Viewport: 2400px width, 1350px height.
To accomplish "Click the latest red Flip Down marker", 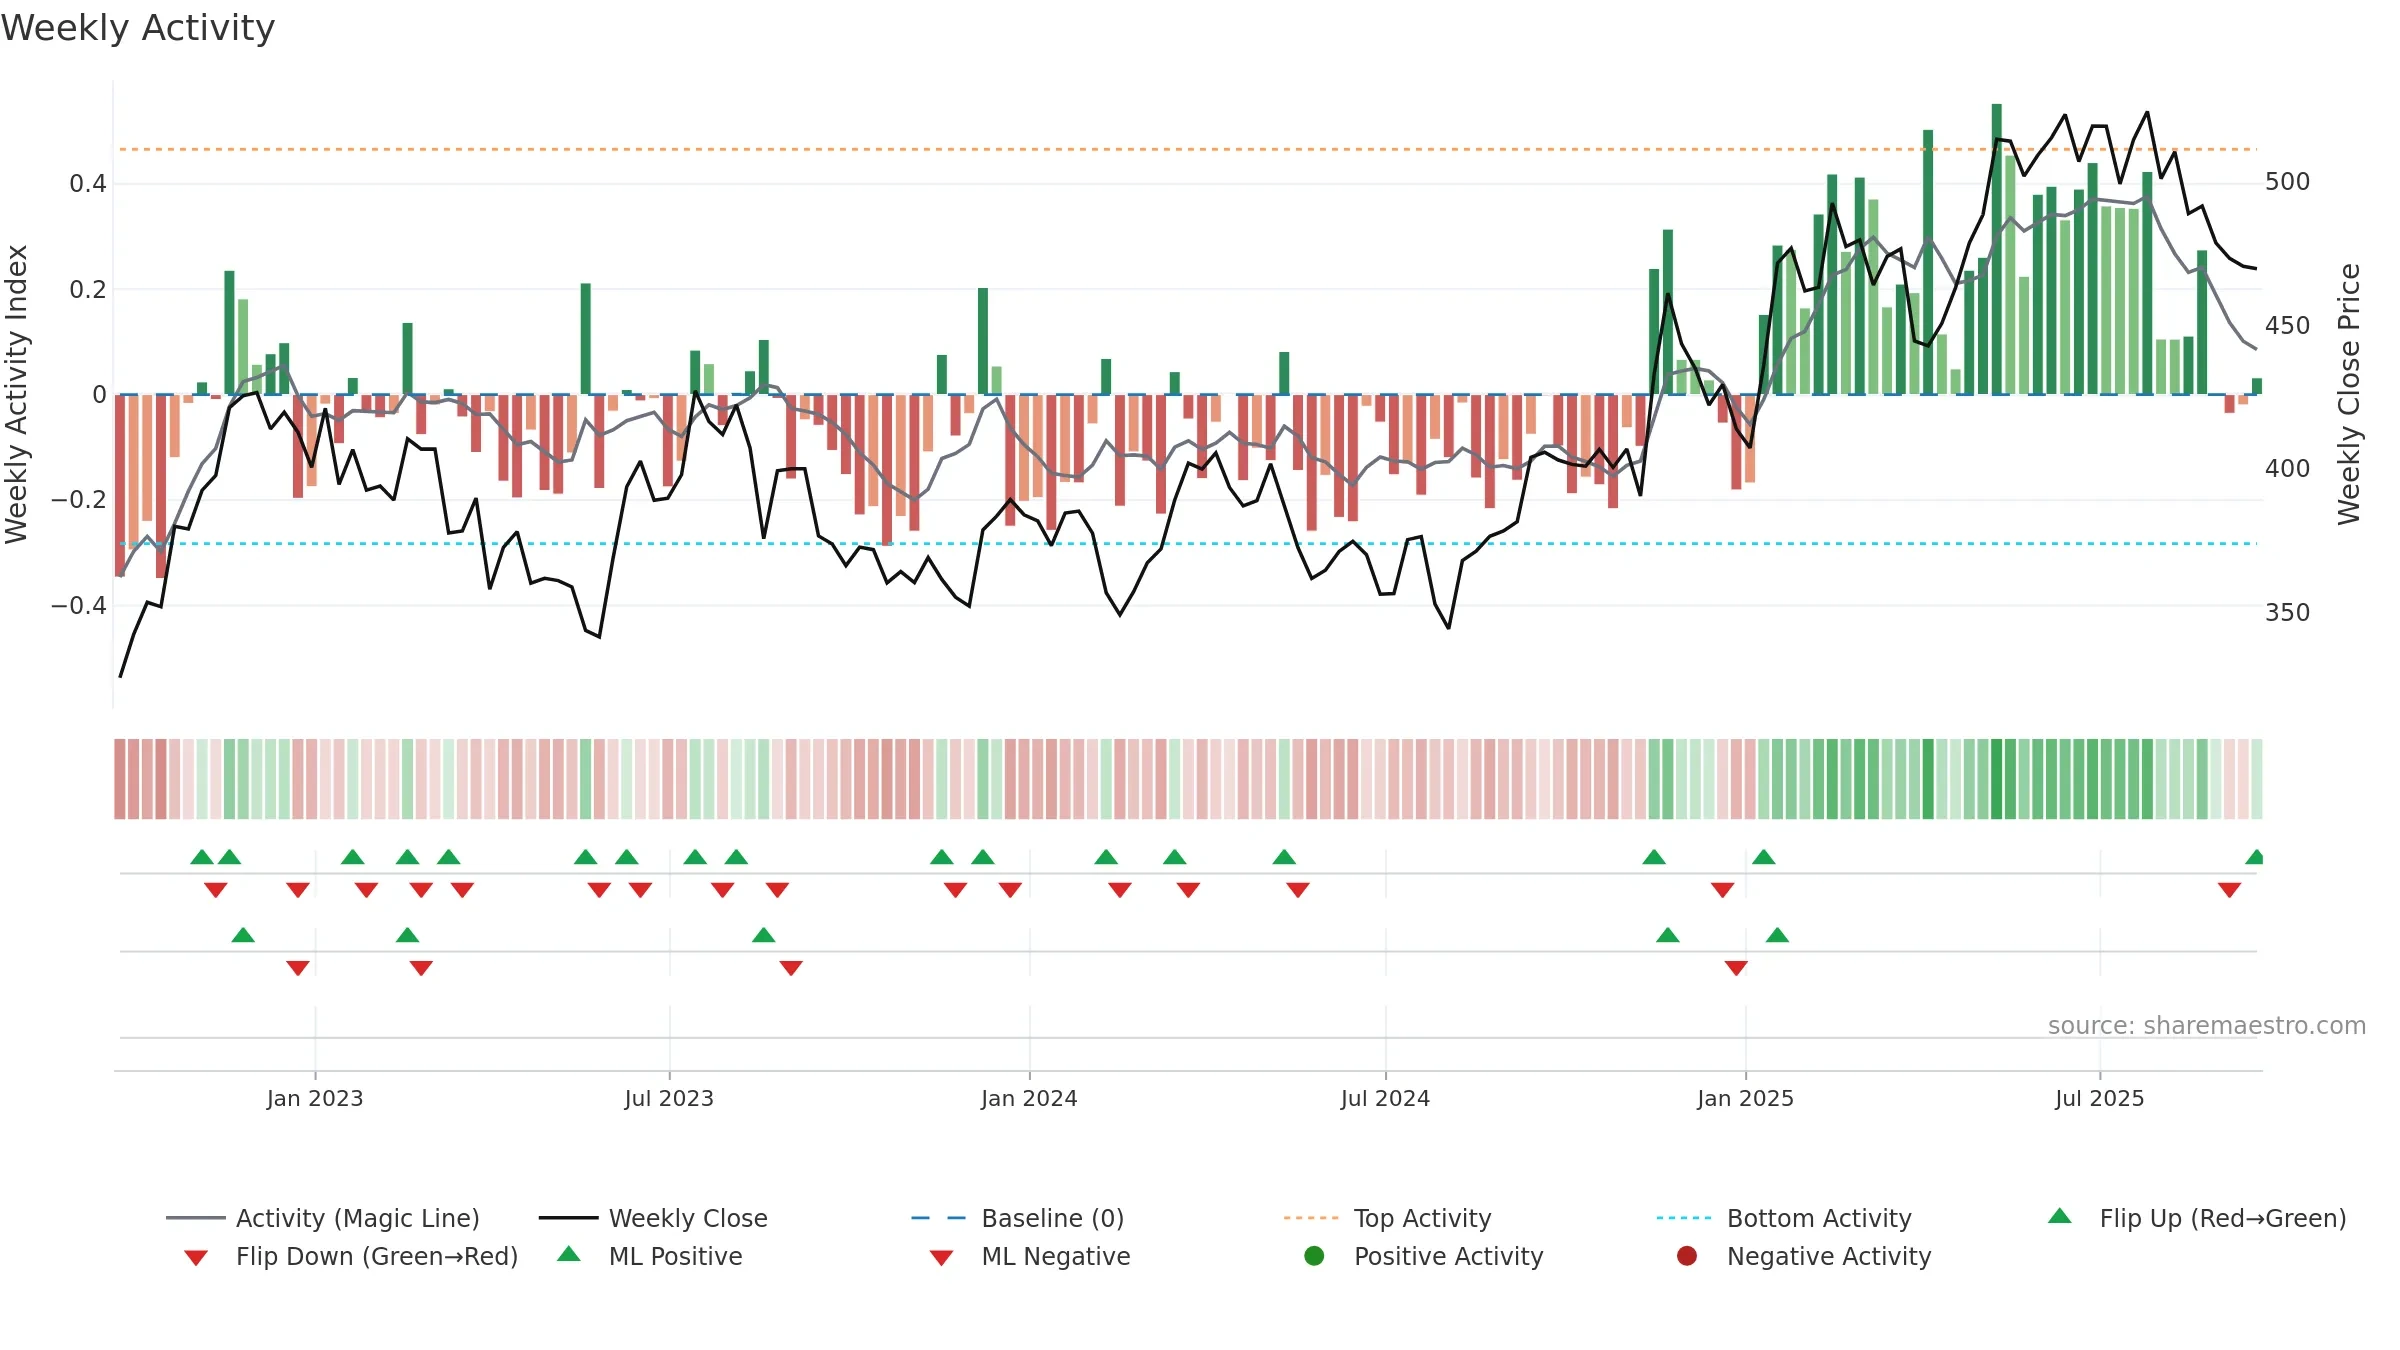I will pyautogui.click(x=2229, y=889).
